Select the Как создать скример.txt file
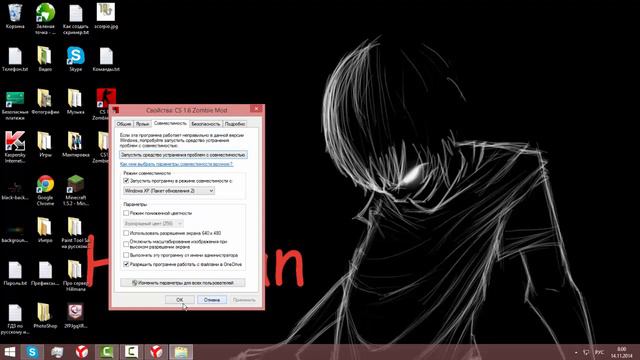 coord(76,13)
